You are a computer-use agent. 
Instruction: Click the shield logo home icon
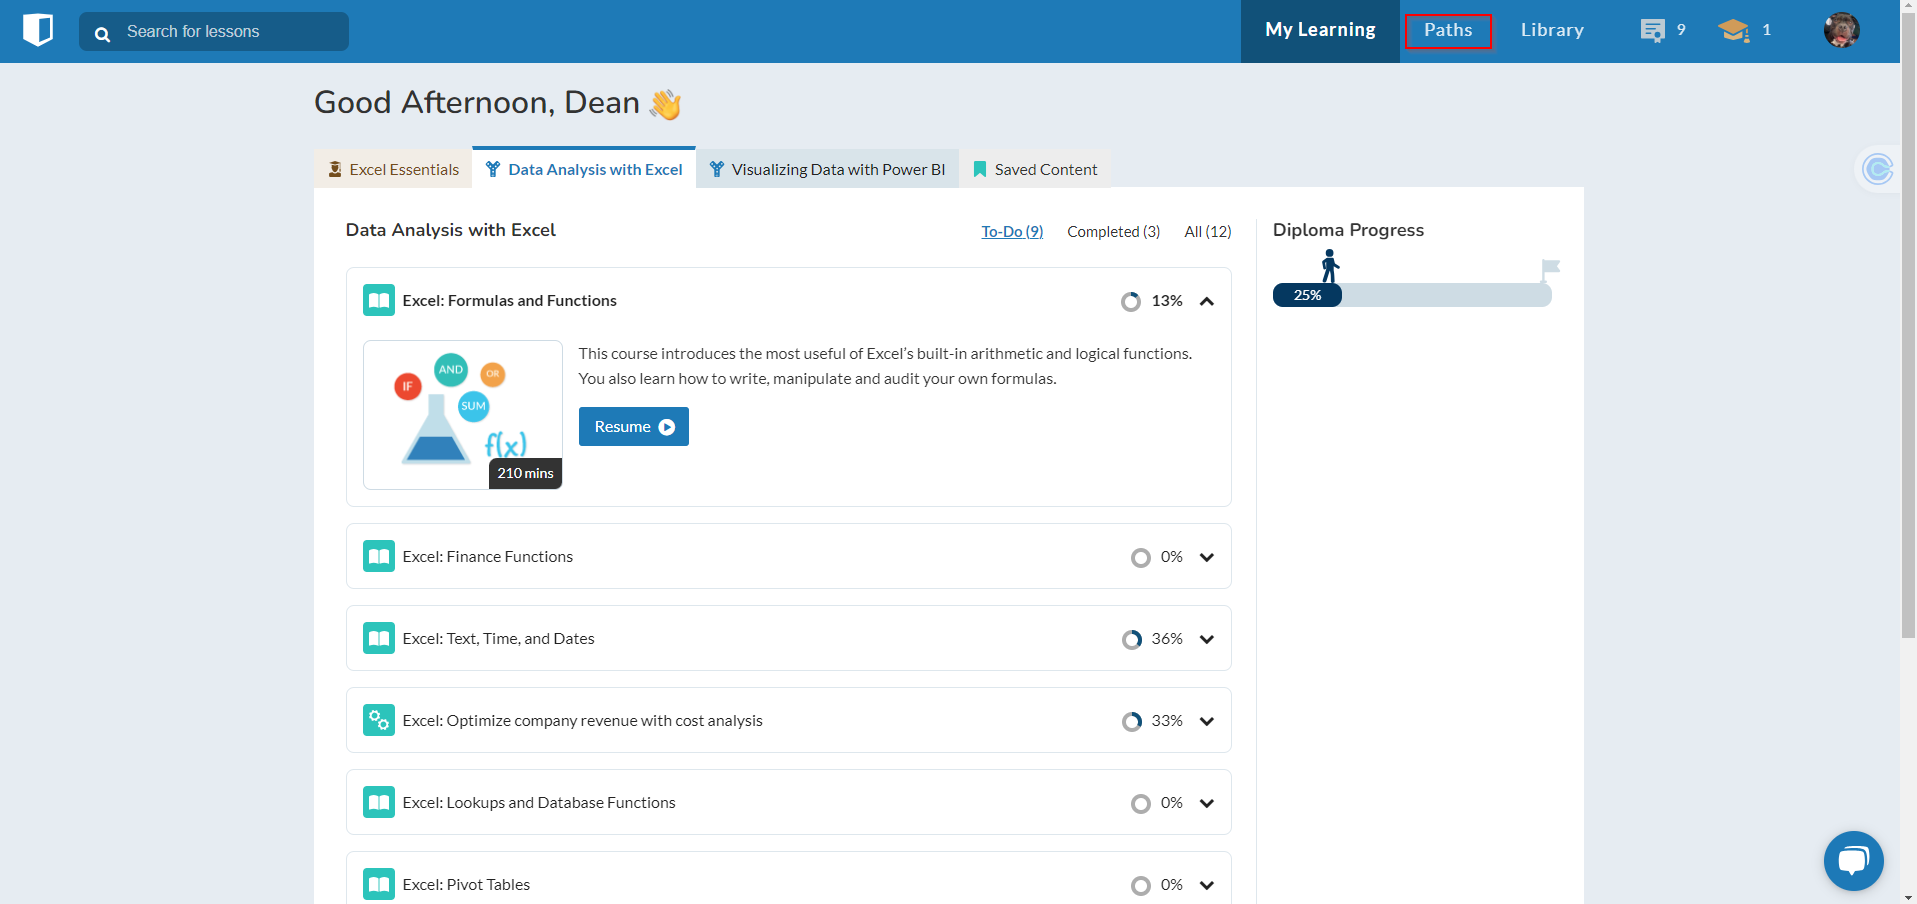pos(38,30)
